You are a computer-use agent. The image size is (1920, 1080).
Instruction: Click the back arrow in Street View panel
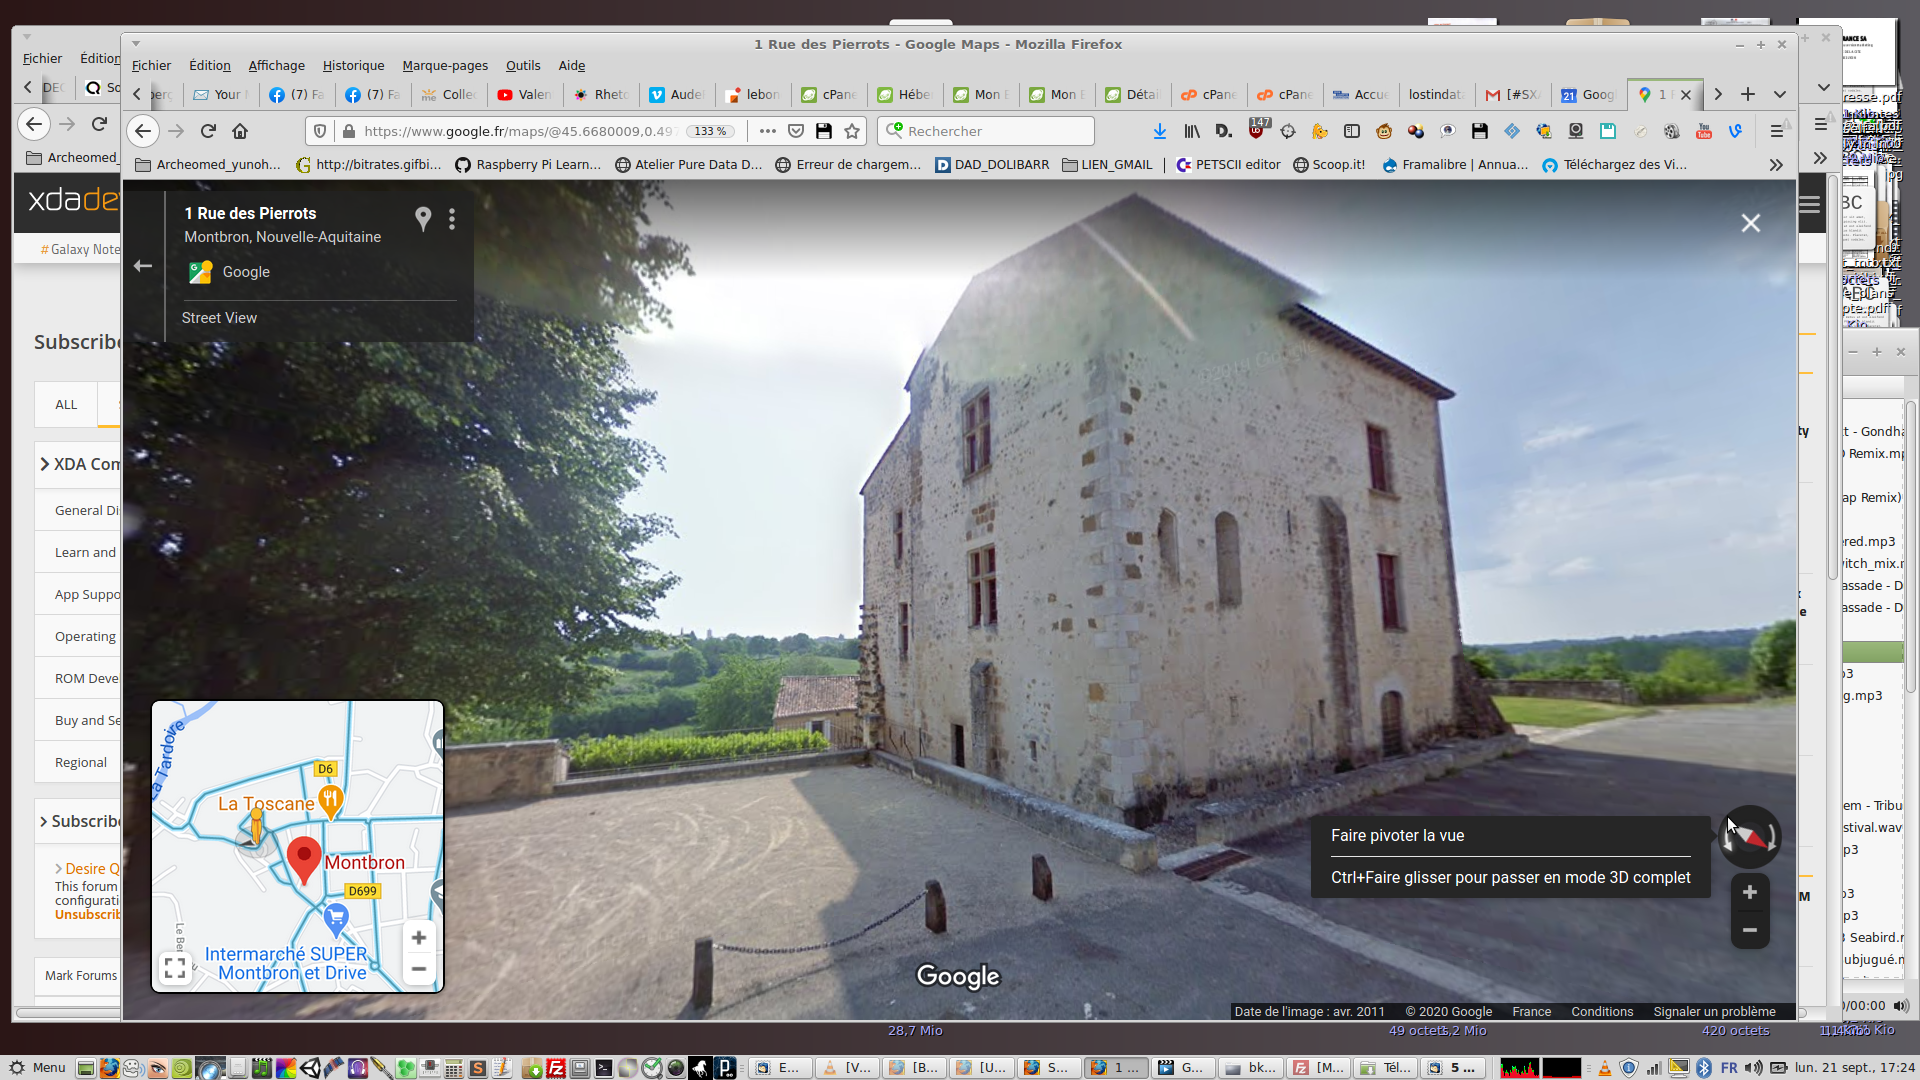pos(143,266)
